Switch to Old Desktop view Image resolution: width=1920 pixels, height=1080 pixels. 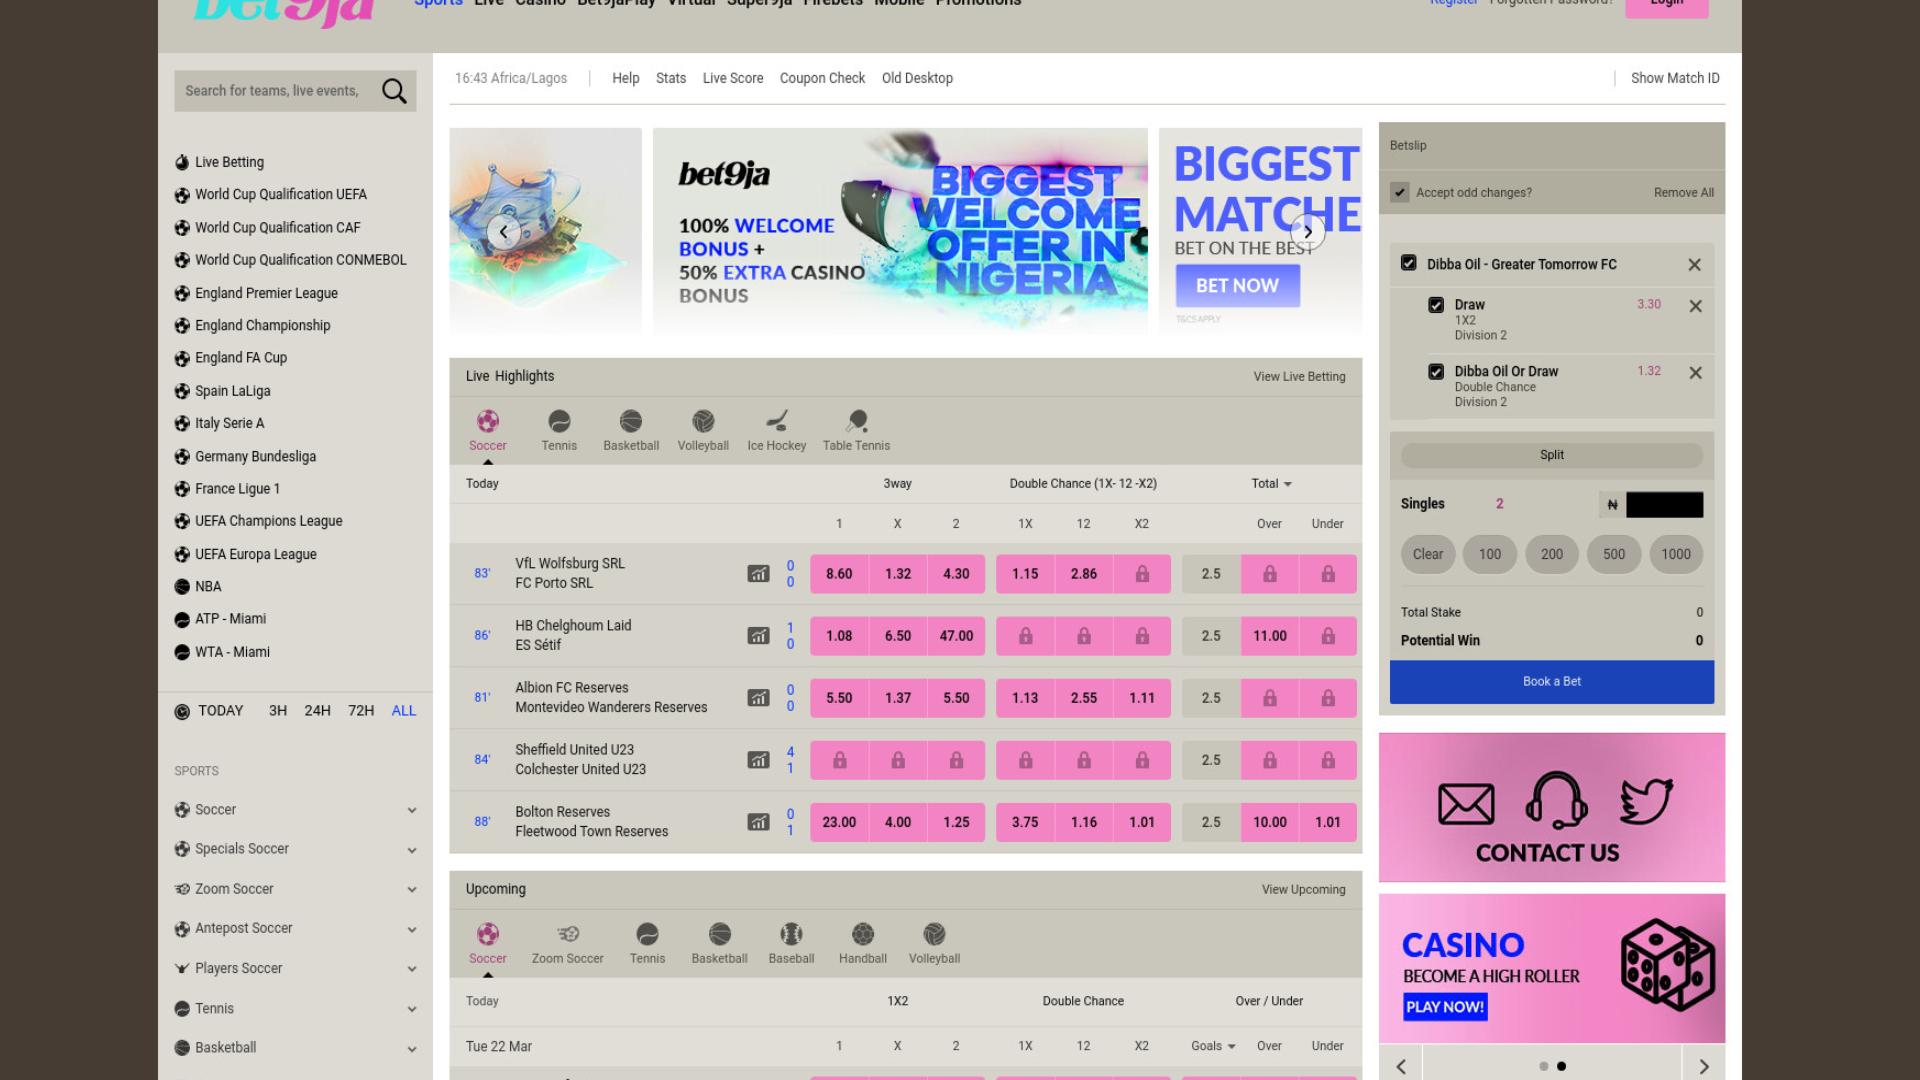[x=917, y=78]
